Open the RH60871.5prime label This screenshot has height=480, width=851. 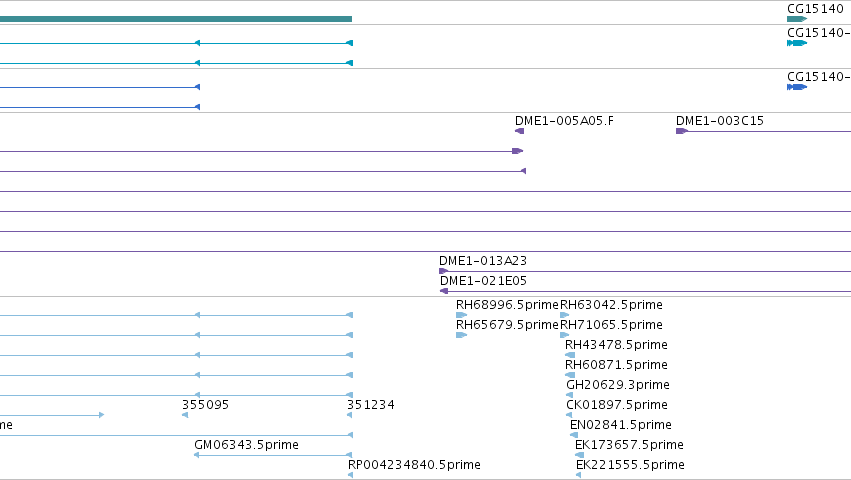[x=616, y=365]
